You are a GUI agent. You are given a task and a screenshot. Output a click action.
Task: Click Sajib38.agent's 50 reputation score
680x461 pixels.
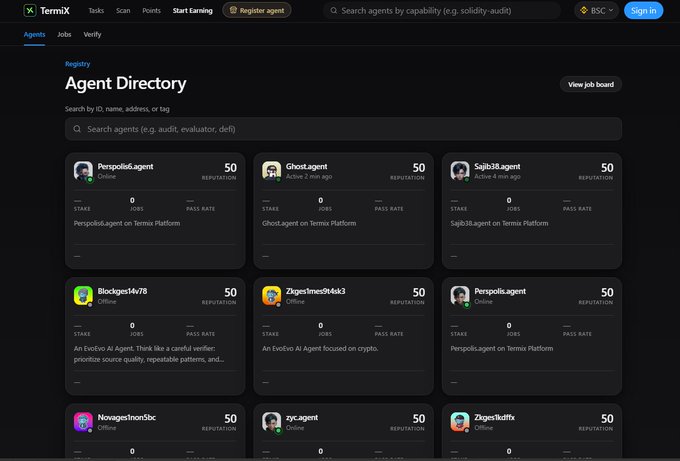point(607,168)
